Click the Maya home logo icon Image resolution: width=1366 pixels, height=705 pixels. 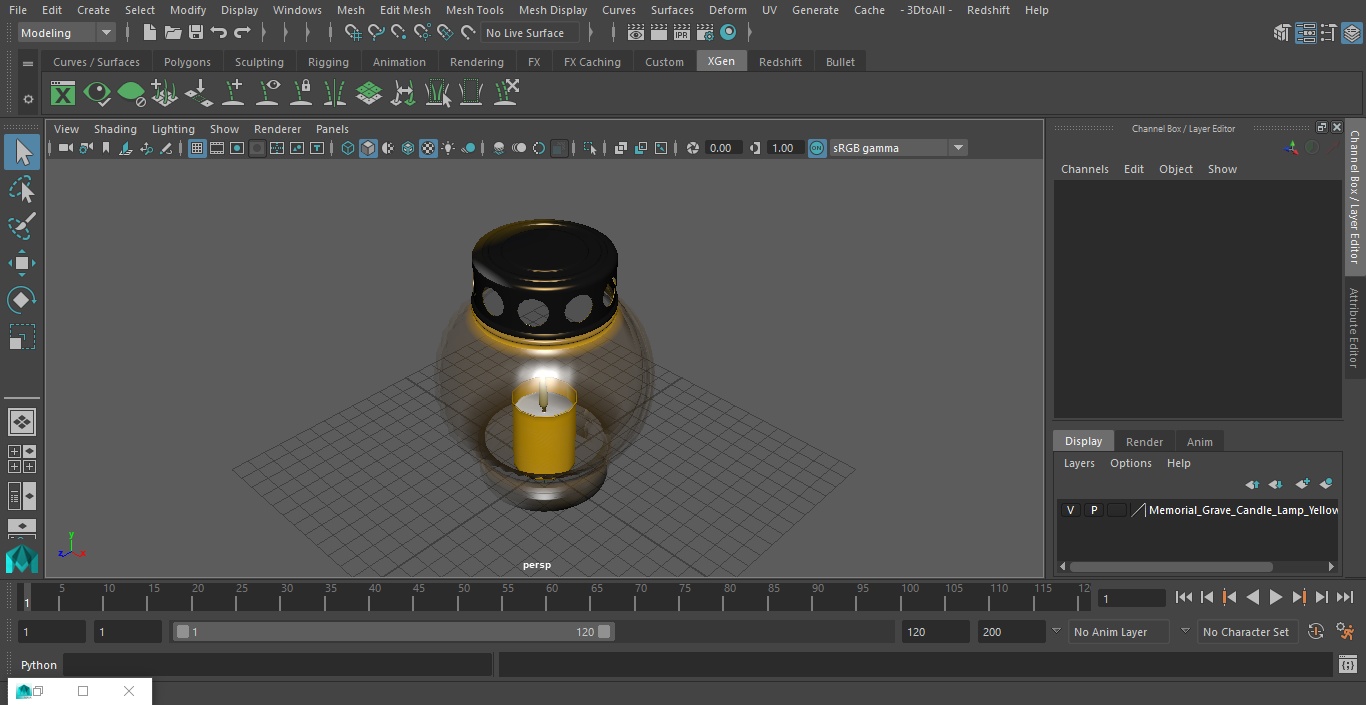tap(21, 559)
